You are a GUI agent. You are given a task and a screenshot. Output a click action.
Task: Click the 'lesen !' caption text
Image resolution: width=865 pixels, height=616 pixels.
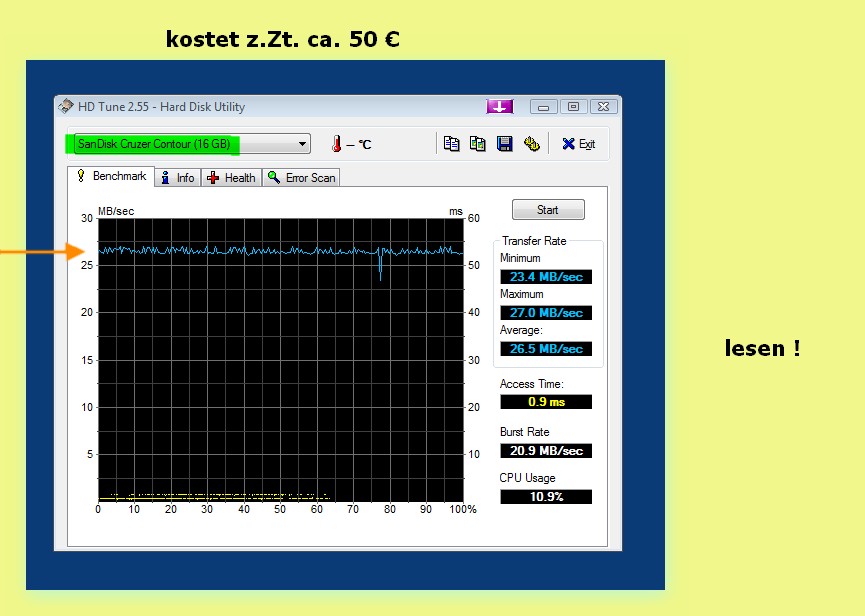(762, 348)
